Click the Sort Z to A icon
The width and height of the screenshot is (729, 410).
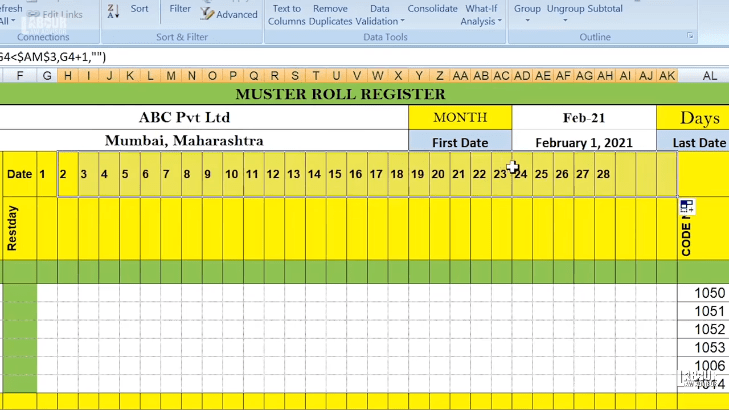point(113,12)
